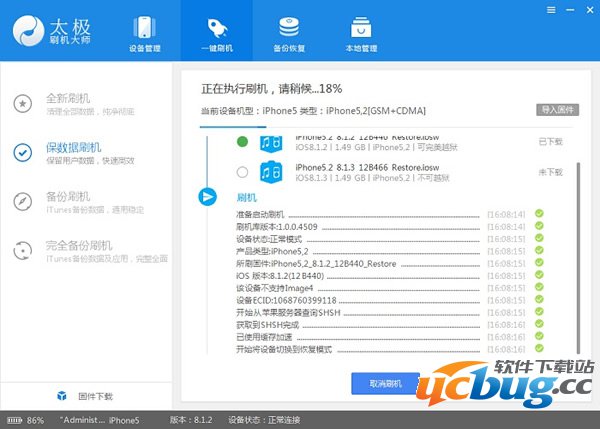
Task: Click log line 刷机库版本:1.0.0.4509
Action: click(277, 227)
